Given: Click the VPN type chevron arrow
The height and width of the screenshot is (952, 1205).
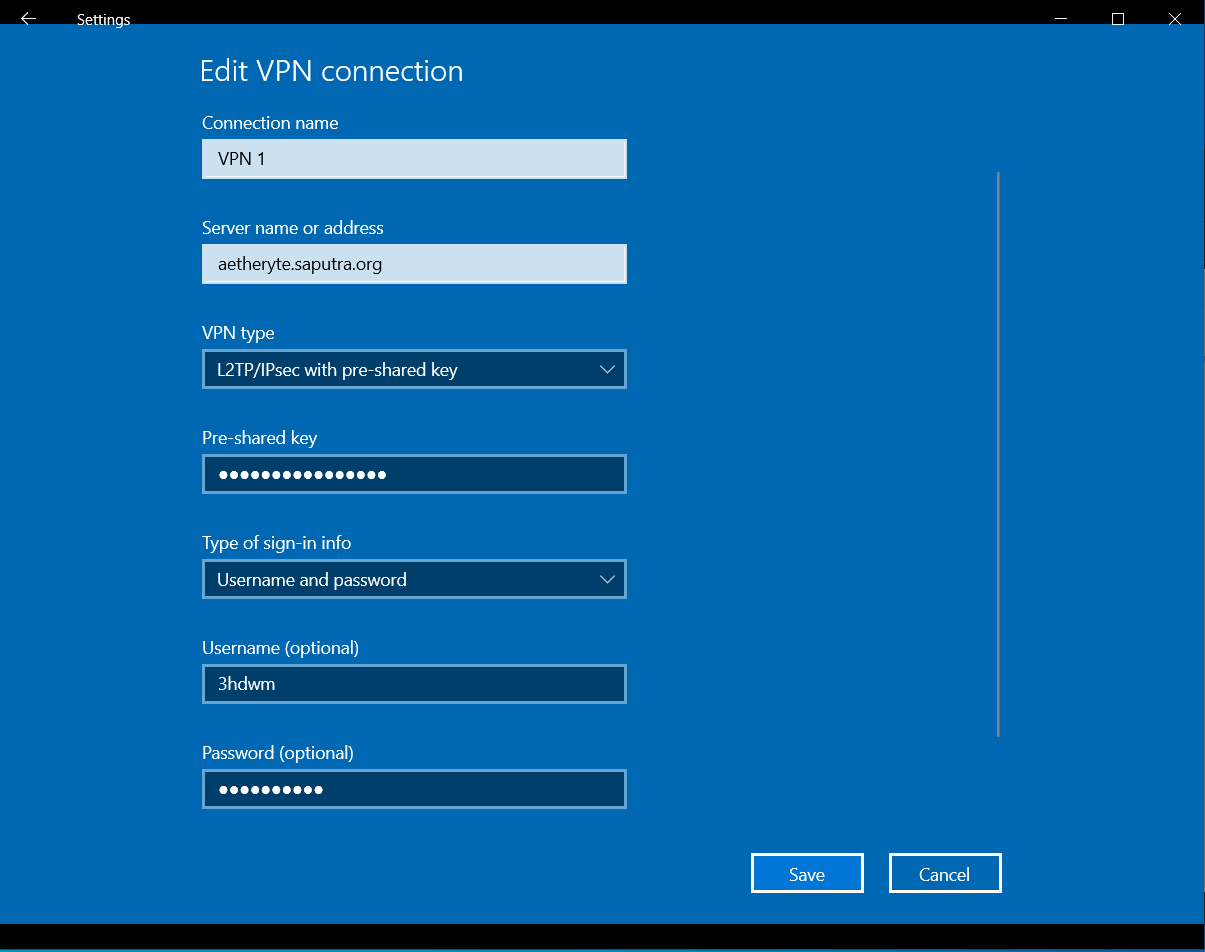Looking at the screenshot, I should pos(607,369).
